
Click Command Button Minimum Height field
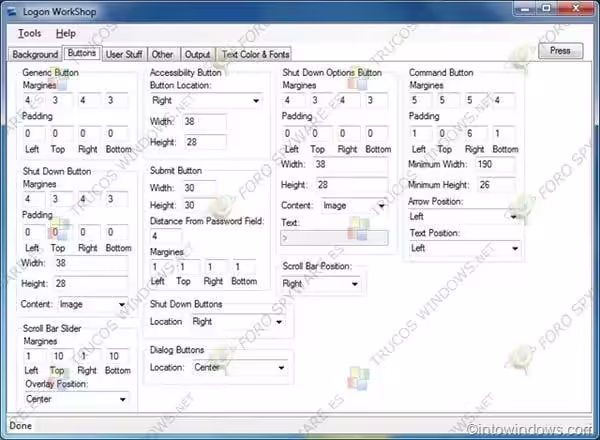pyautogui.click(x=496, y=185)
